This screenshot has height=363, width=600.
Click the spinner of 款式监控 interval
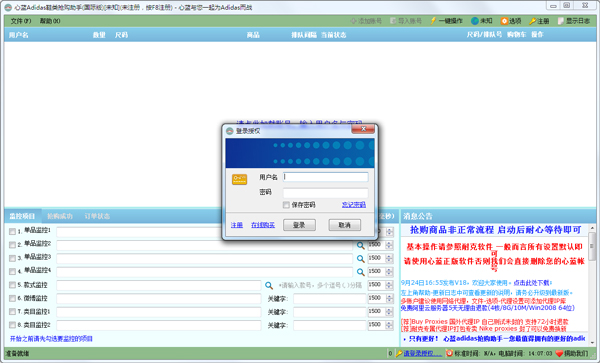point(390,285)
